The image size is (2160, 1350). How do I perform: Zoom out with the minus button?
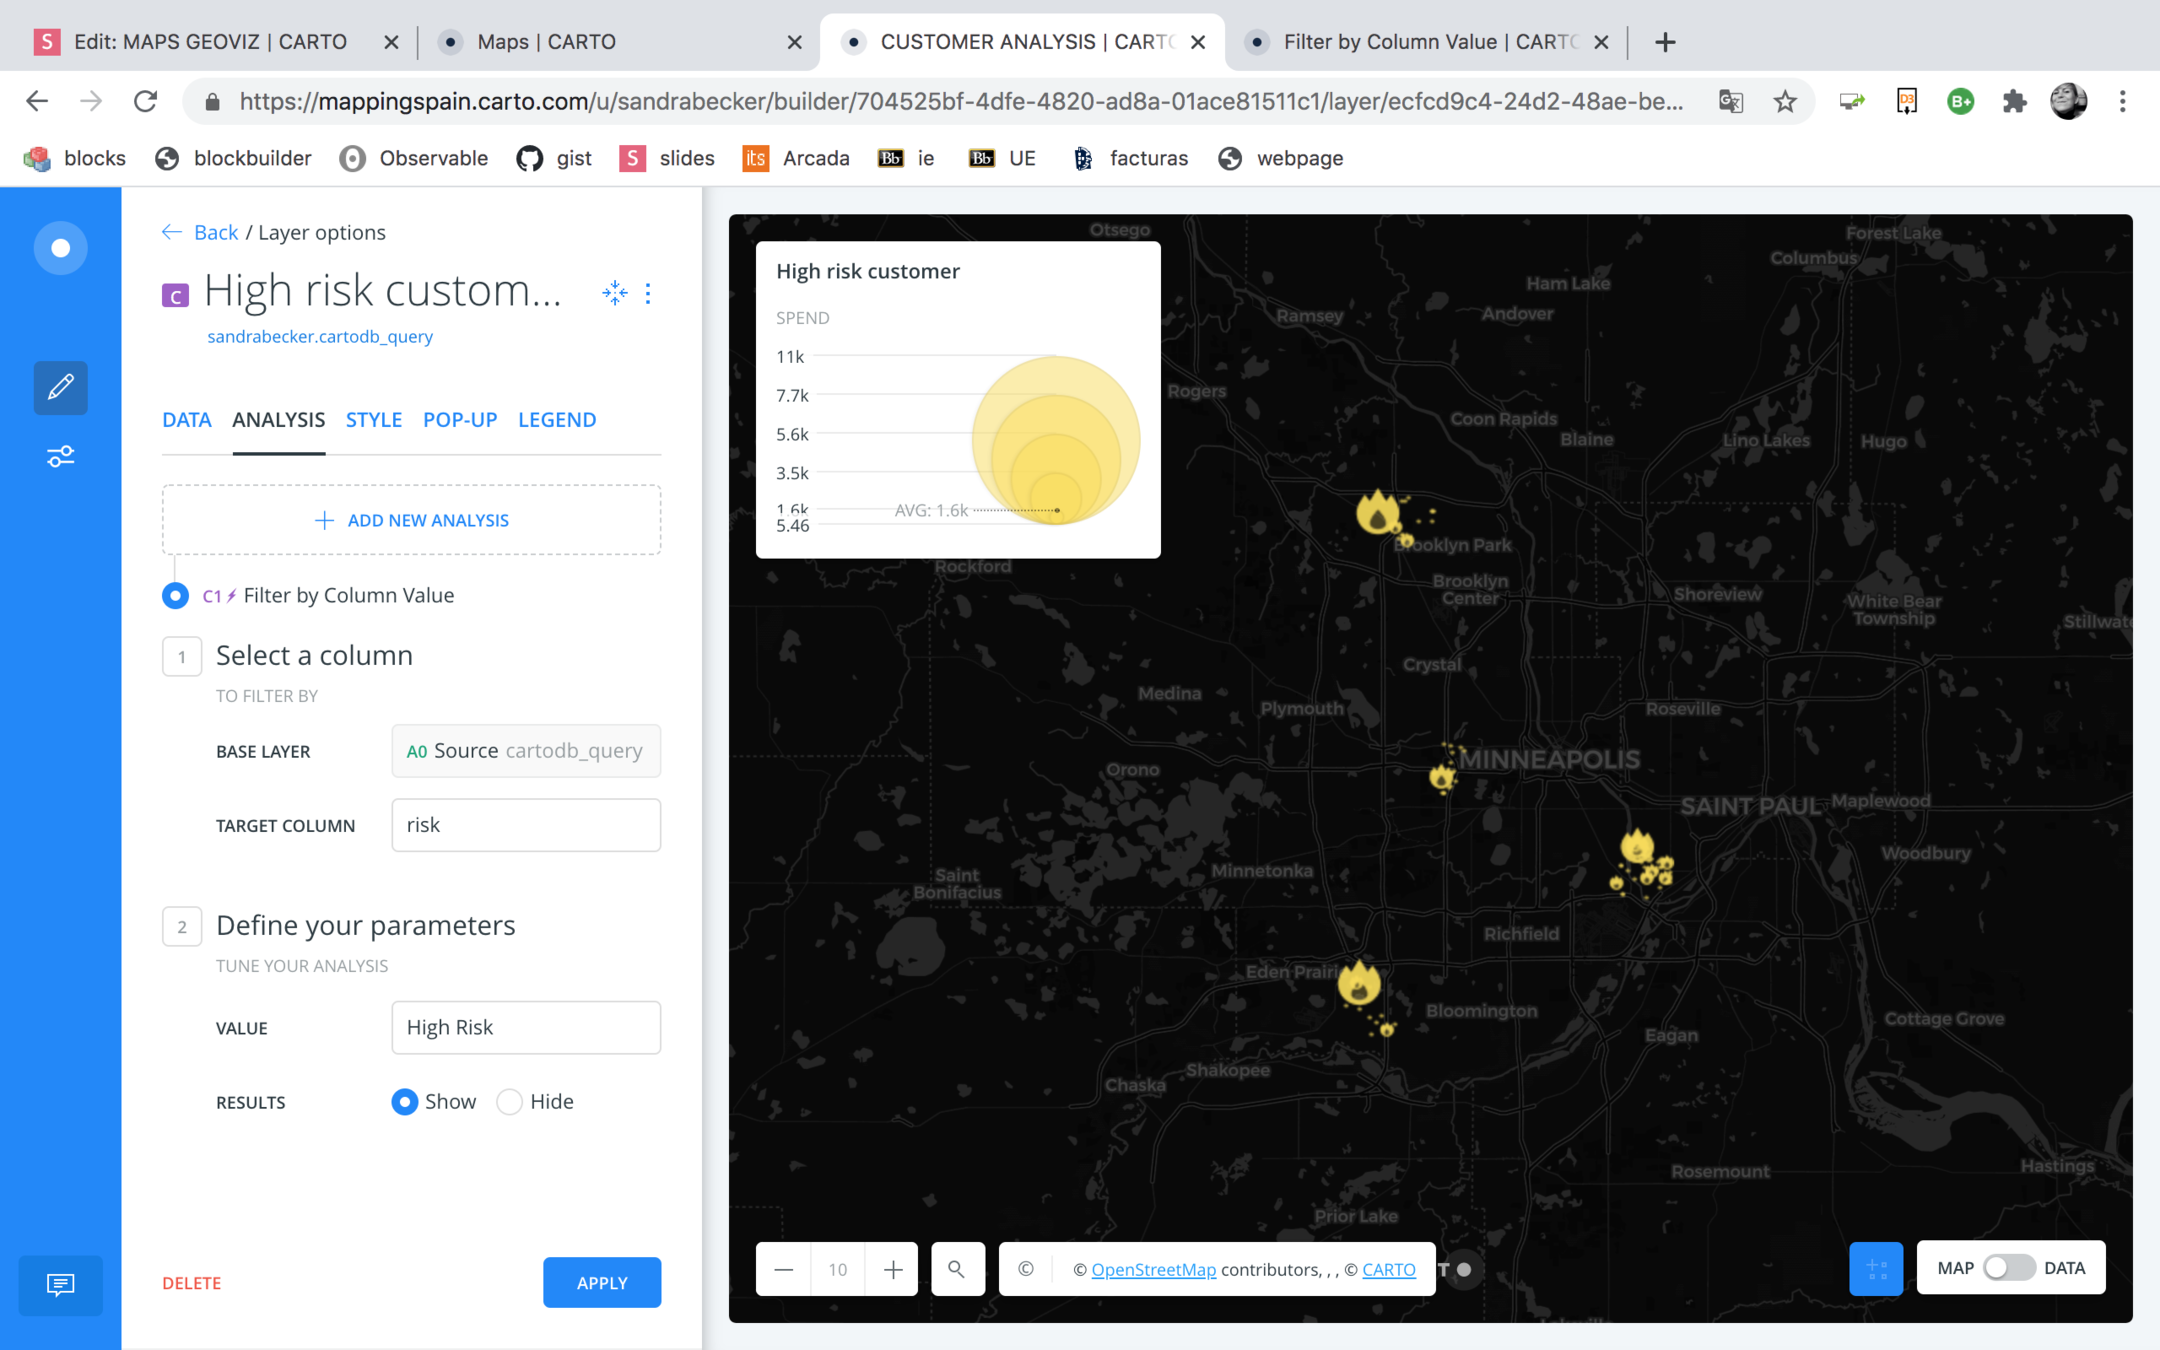[784, 1269]
